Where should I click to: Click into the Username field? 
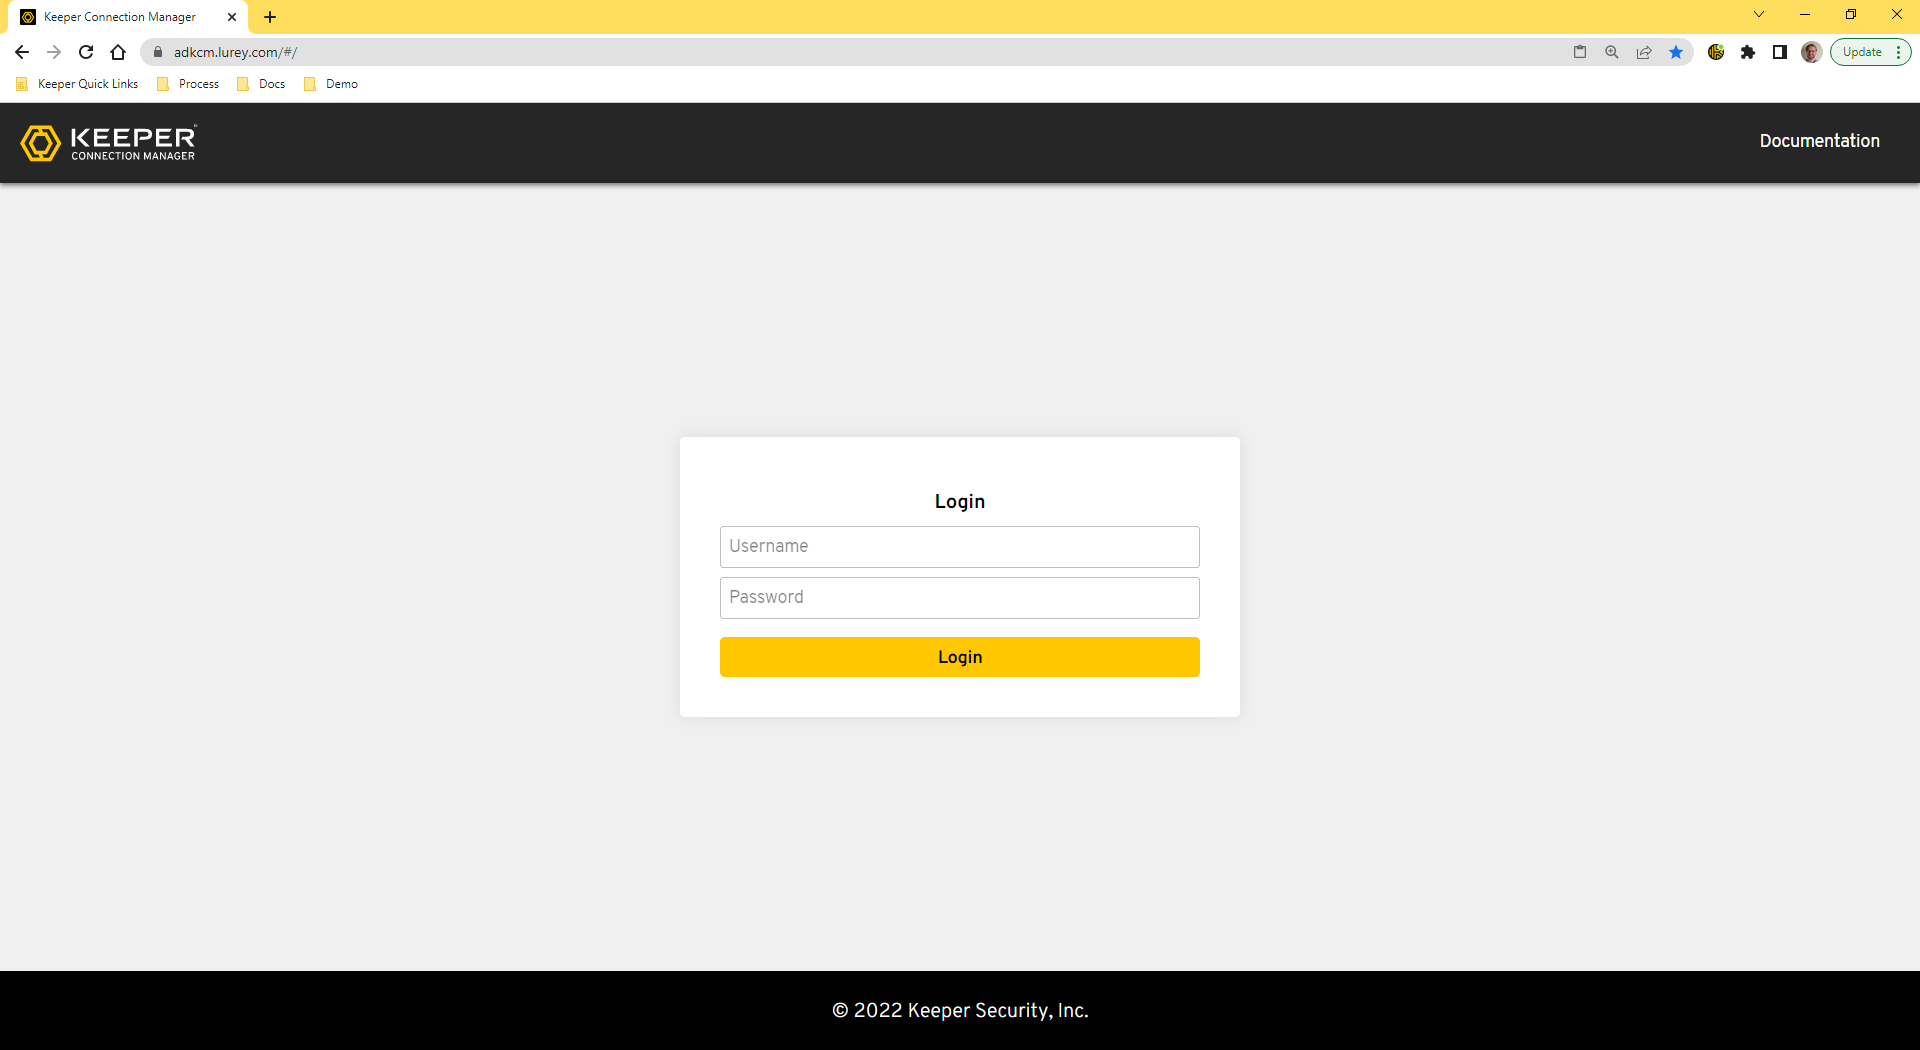tap(959, 547)
